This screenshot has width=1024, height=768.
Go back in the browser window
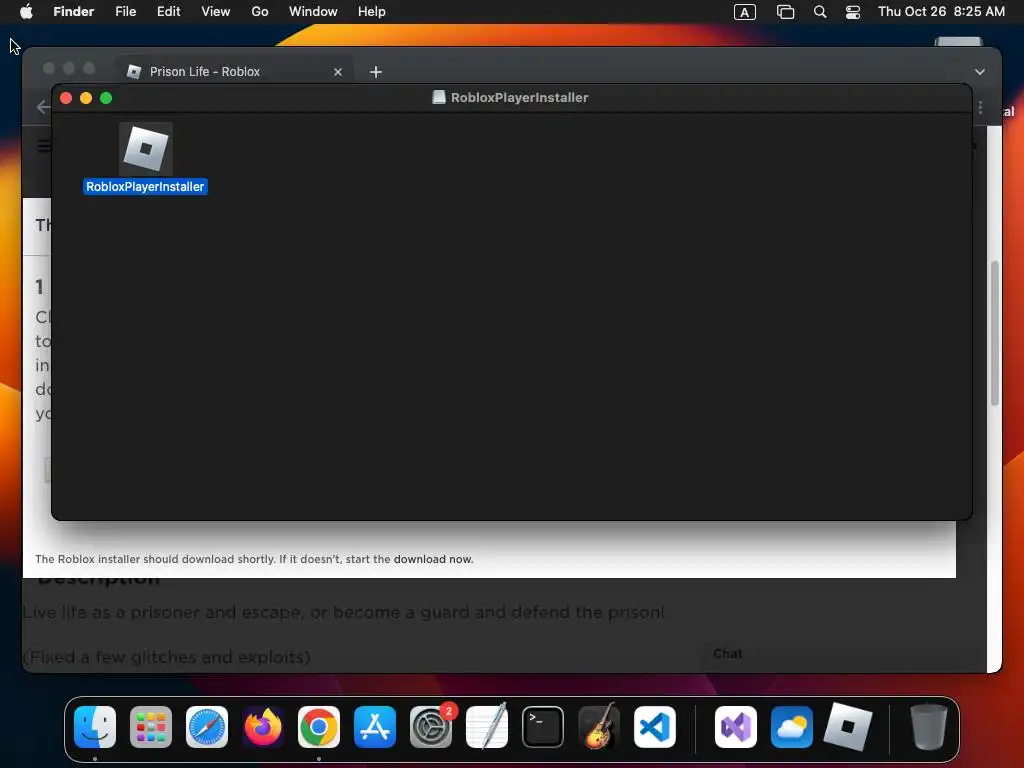(x=43, y=106)
